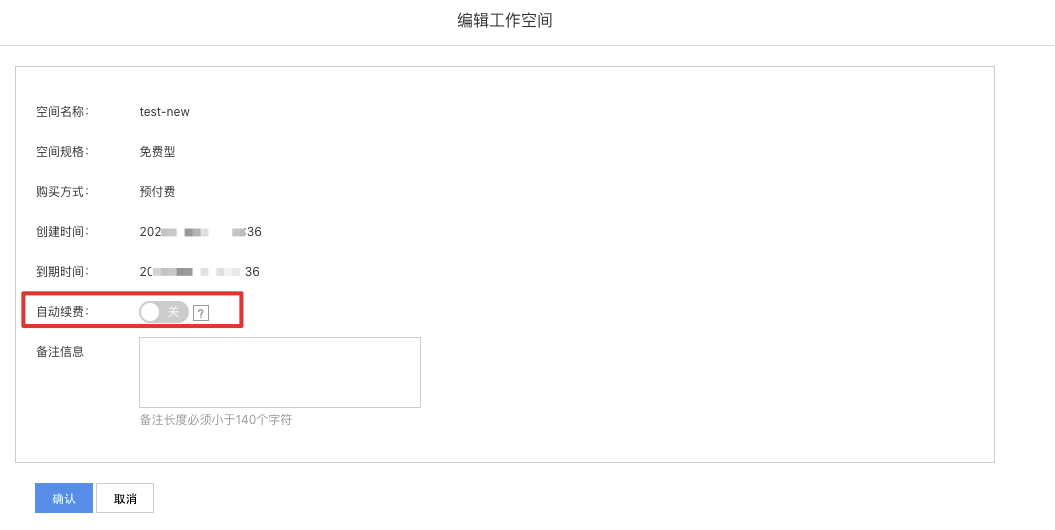Click the question mark help icon

pos(201,313)
